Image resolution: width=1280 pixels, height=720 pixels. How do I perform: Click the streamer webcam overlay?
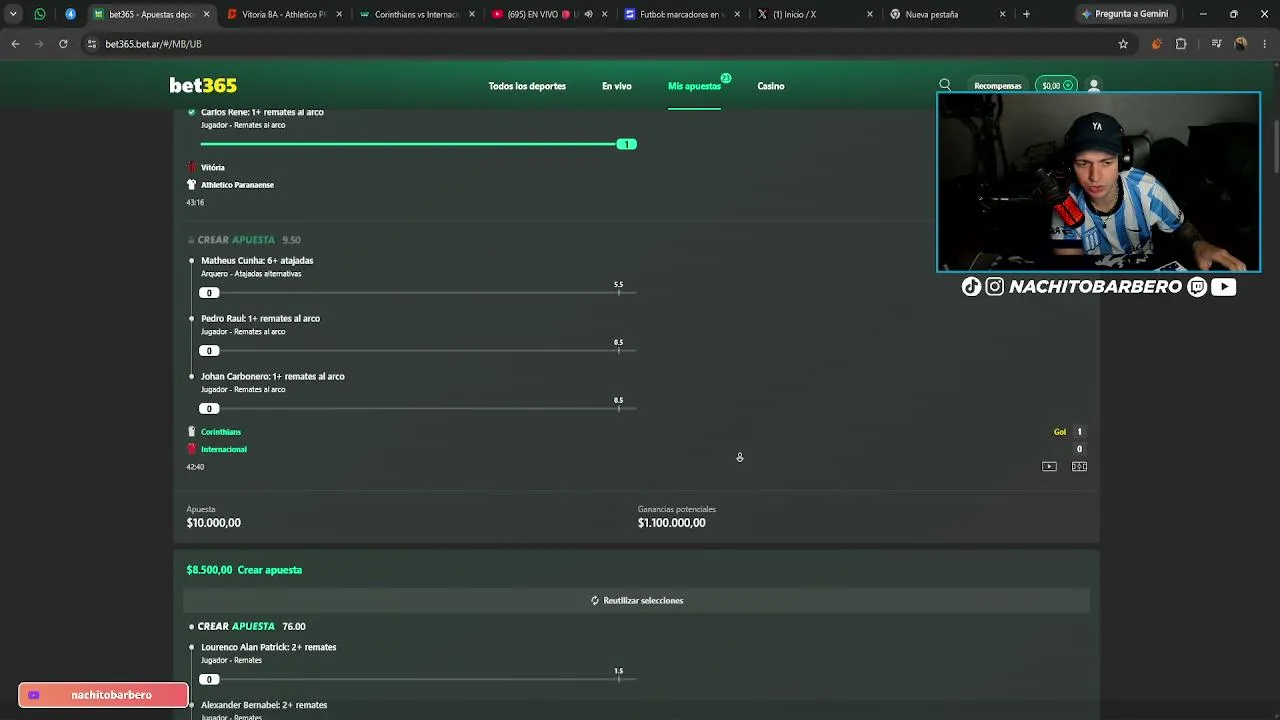[x=1098, y=182]
